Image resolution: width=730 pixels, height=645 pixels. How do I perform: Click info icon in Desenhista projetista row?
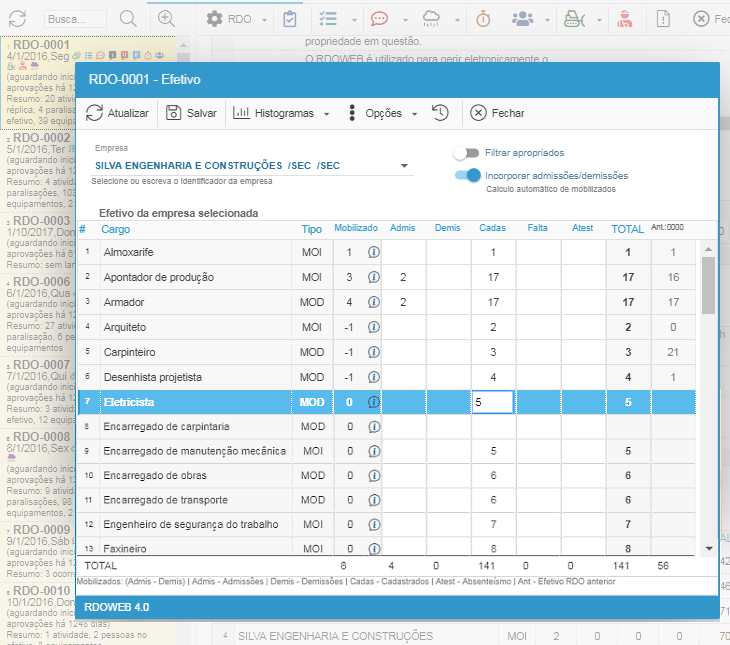click(x=374, y=377)
